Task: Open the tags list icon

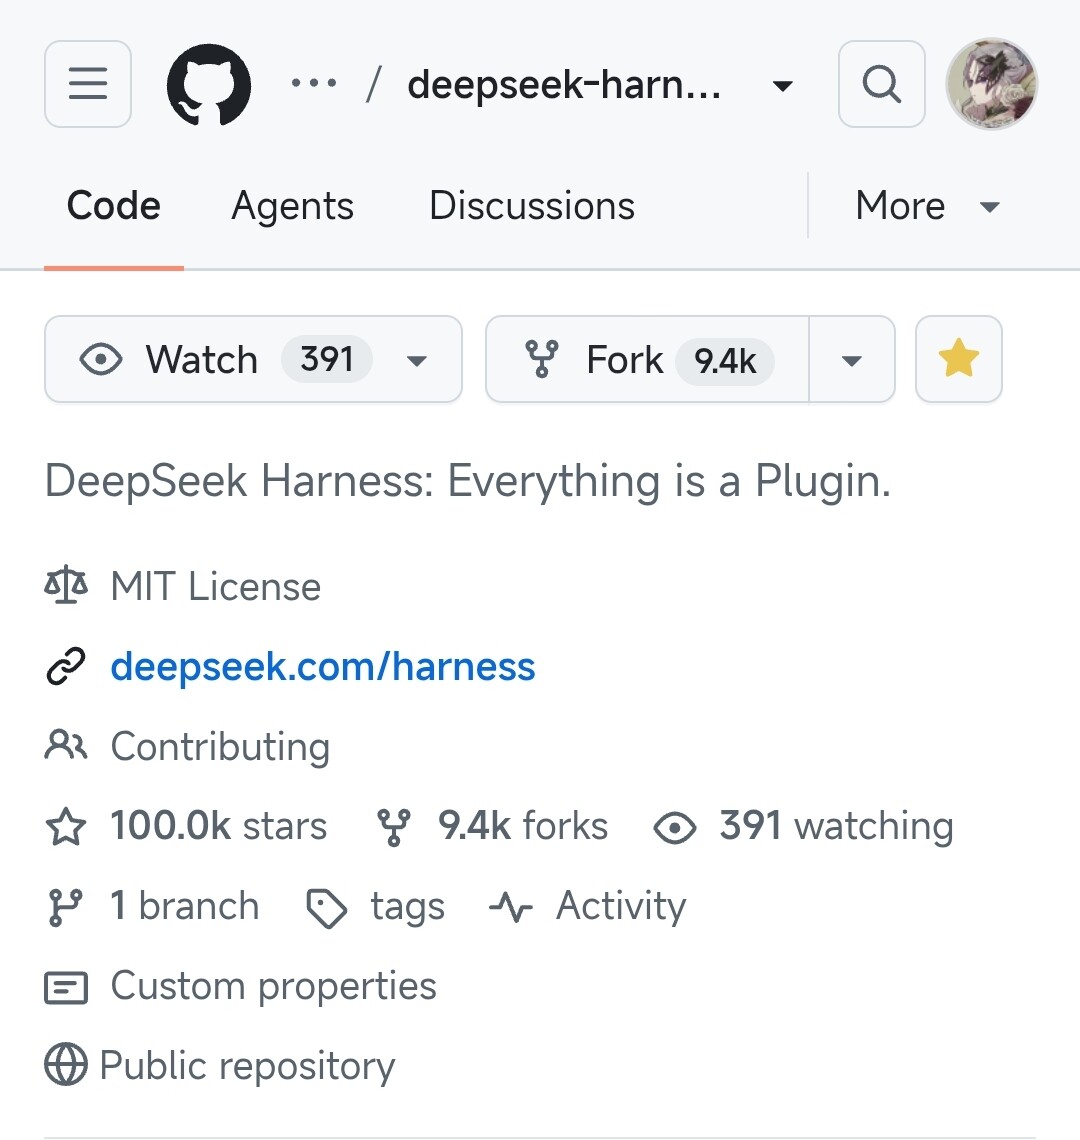Action: point(327,908)
